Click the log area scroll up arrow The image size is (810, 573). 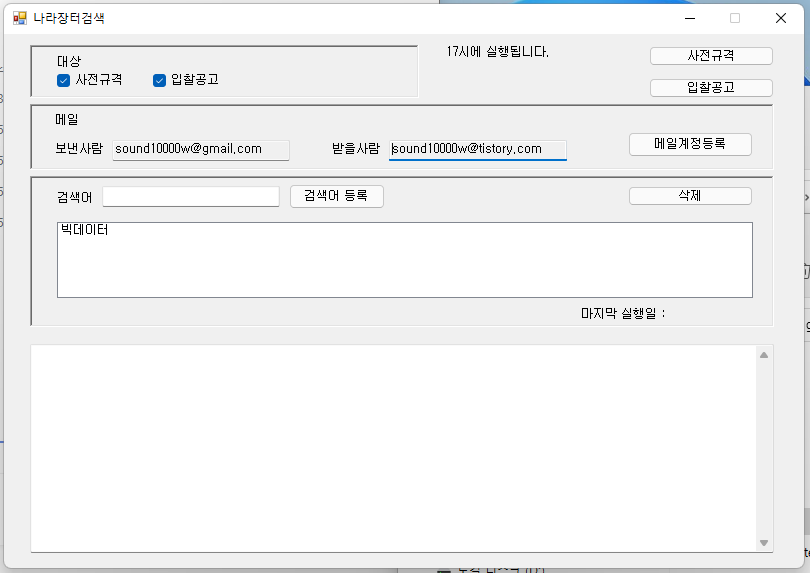764,355
